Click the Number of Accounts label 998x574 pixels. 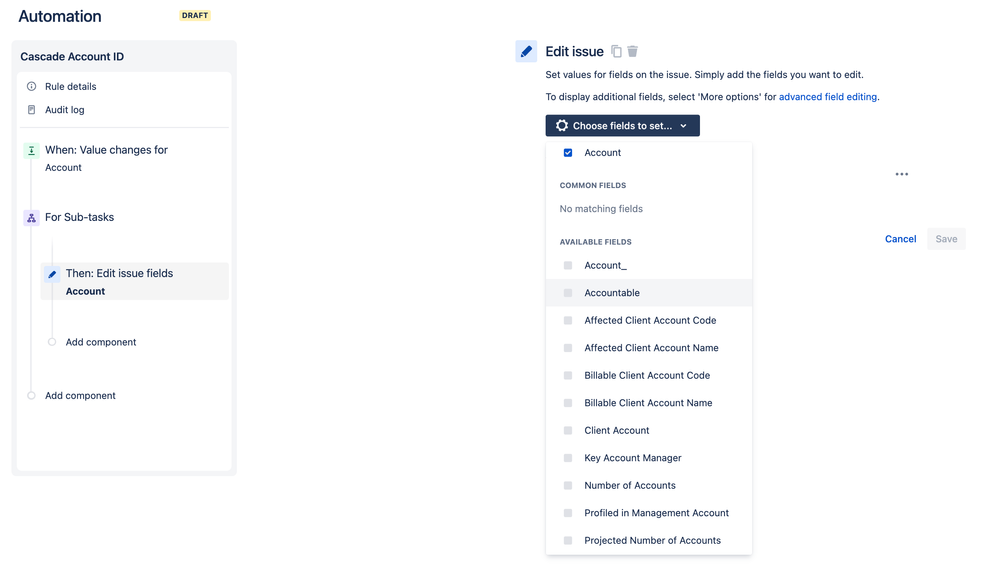pos(629,486)
